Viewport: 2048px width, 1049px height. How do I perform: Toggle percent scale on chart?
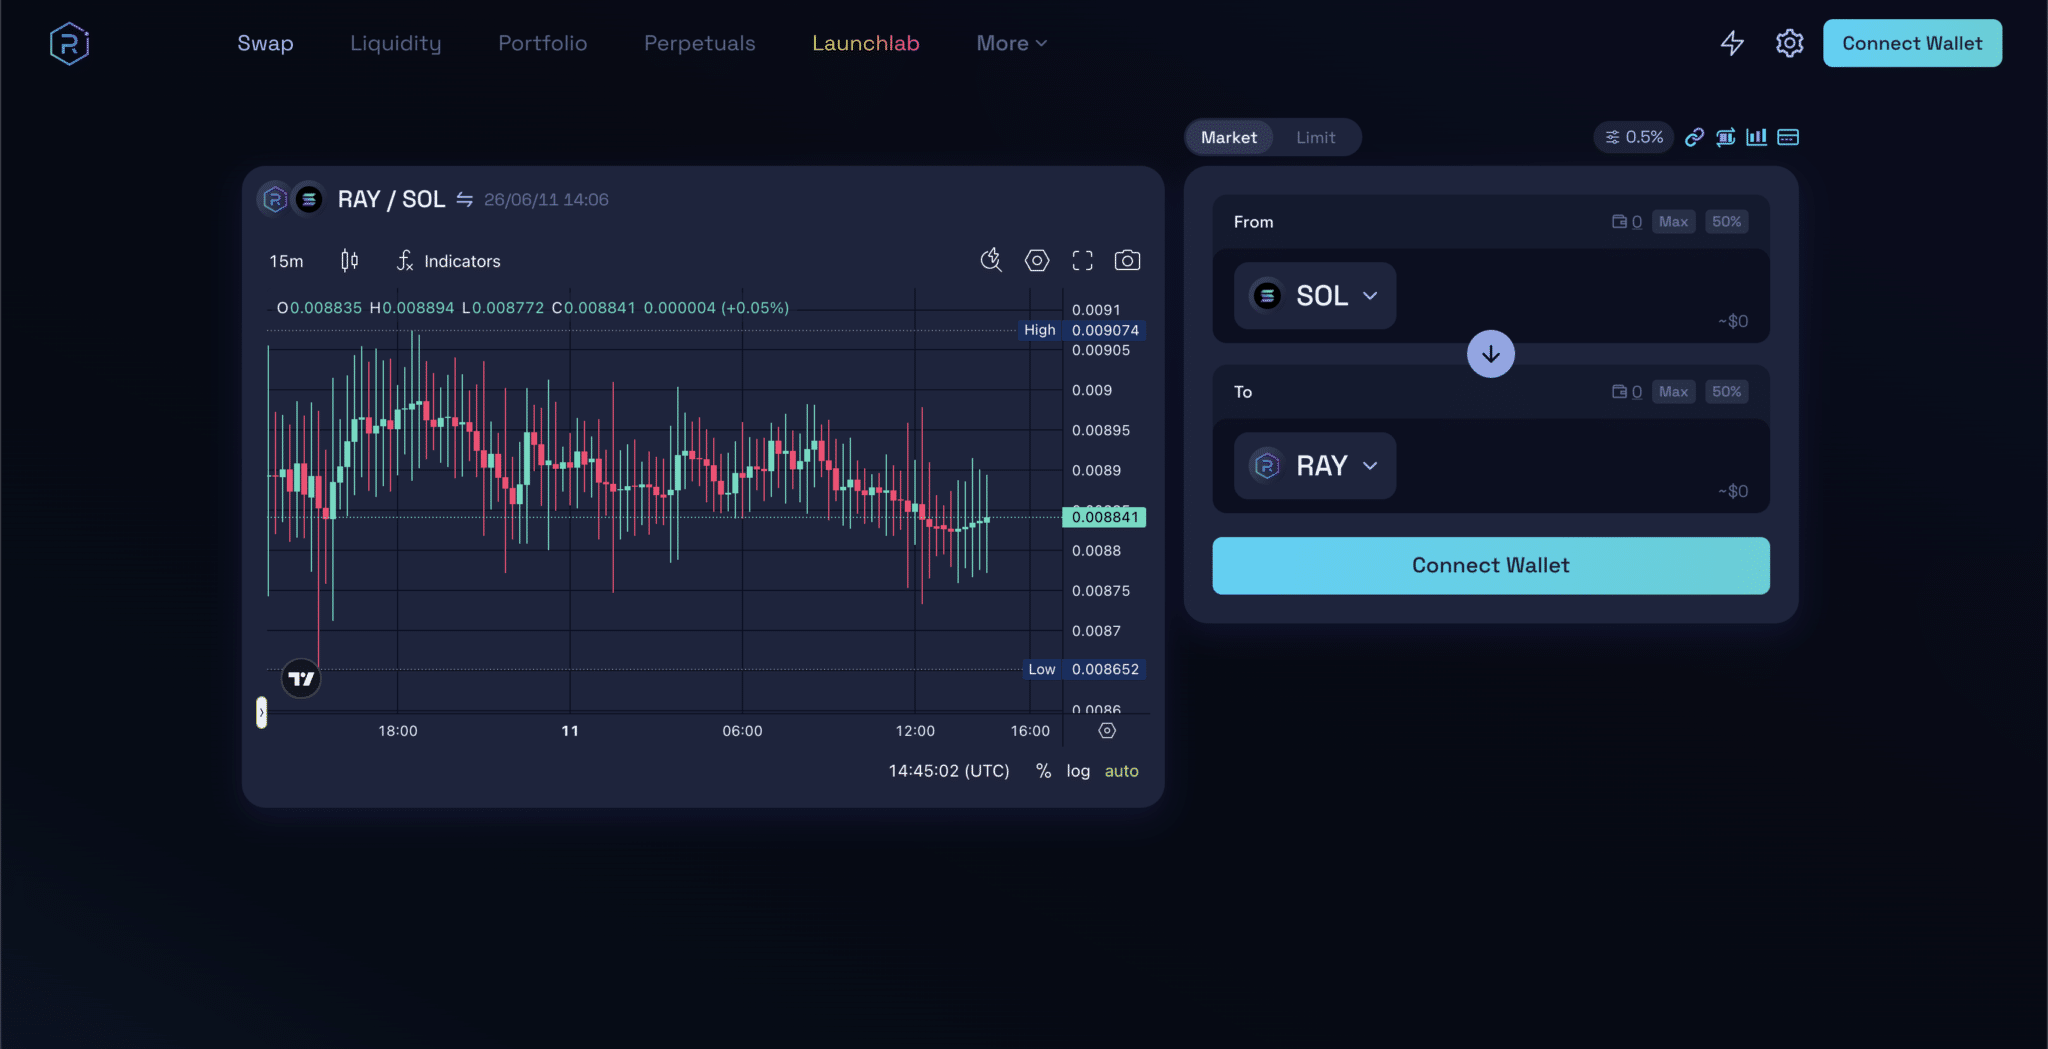click(1043, 771)
